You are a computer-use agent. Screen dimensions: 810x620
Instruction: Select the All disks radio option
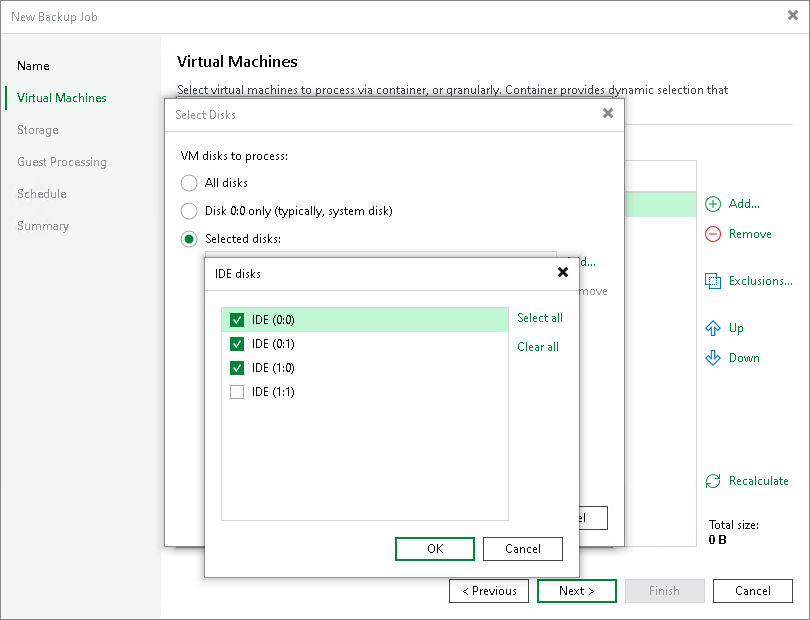click(x=189, y=183)
